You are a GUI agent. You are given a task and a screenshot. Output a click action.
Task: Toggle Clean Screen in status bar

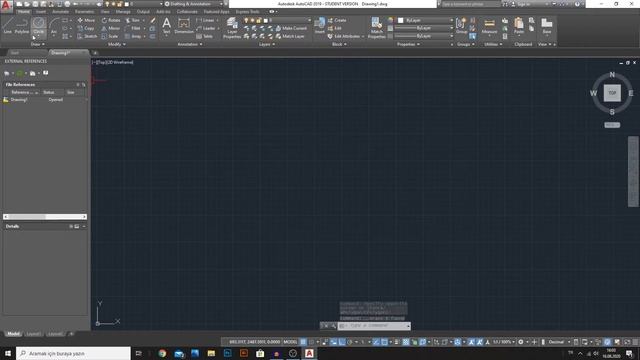point(627,342)
